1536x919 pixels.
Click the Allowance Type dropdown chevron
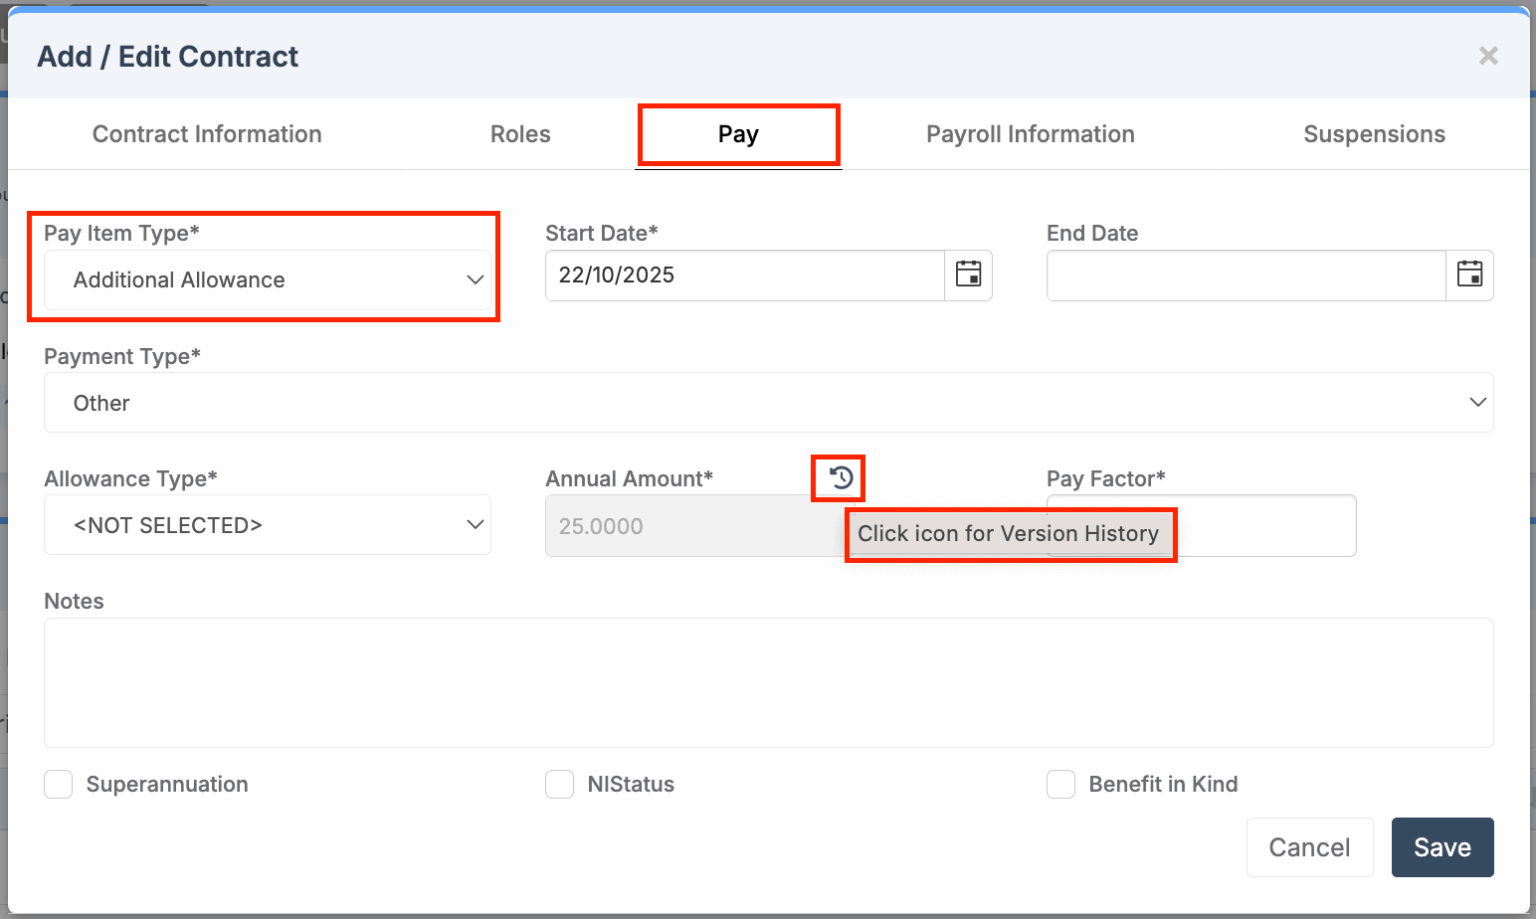click(474, 524)
